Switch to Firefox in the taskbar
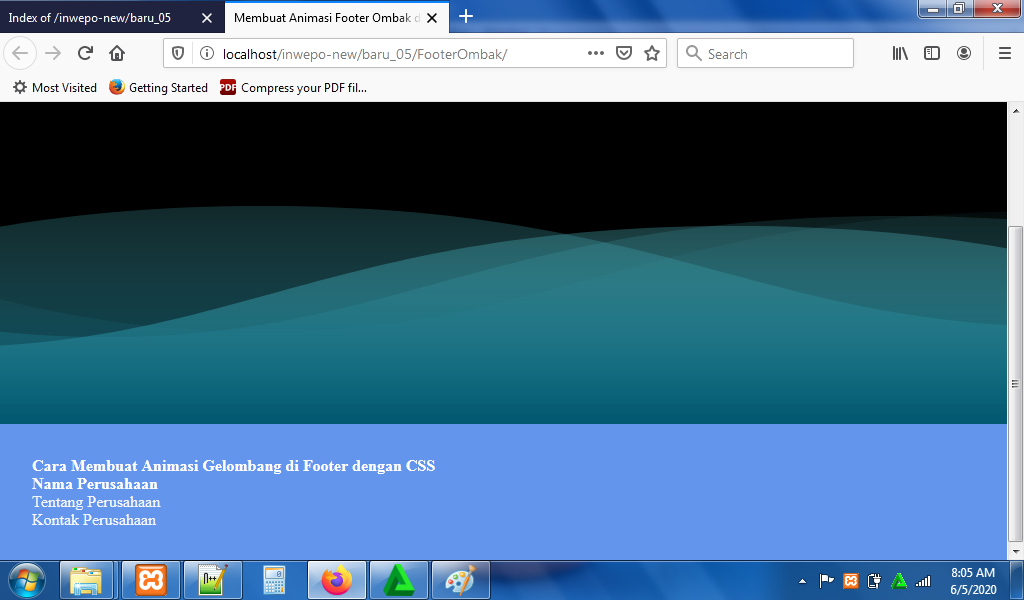 [337, 580]
